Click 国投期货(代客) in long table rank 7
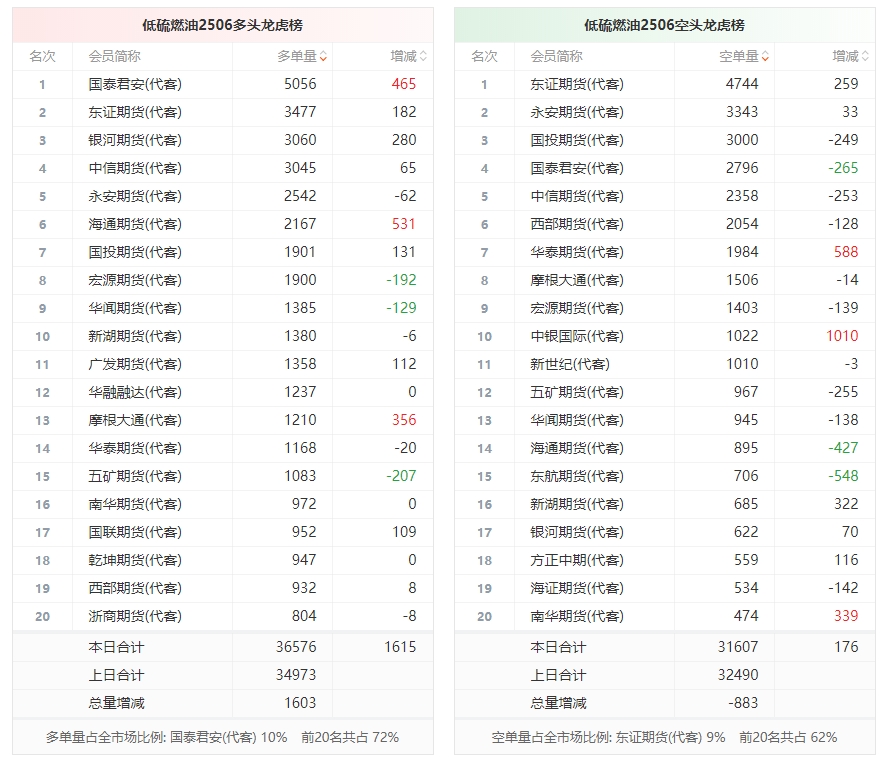 (x=135, y=252)
